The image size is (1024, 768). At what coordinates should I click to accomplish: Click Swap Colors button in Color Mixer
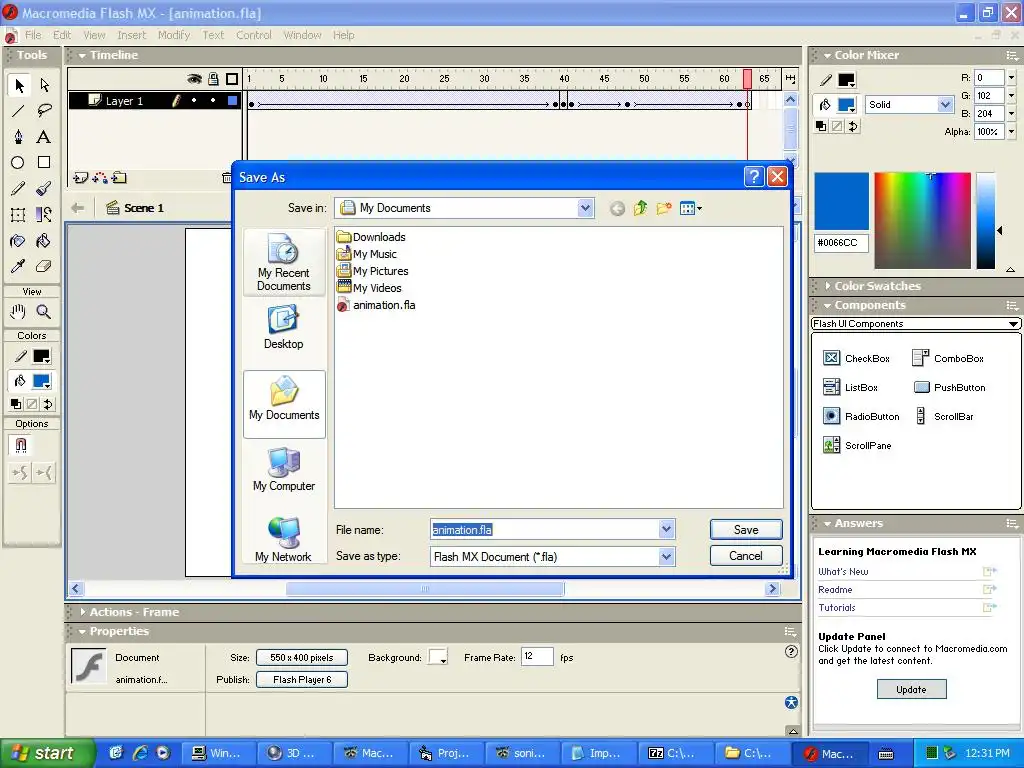coord(853,126)
